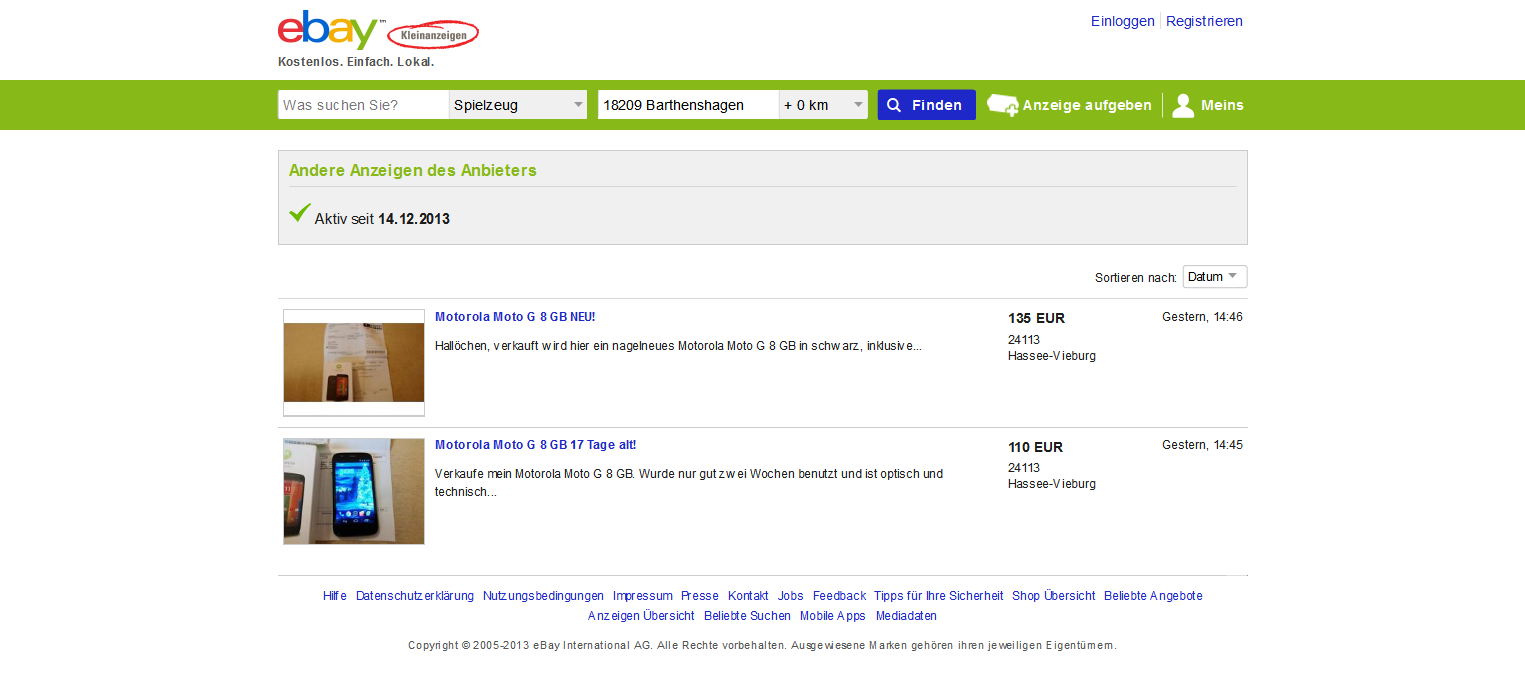This screenshot has height=697, width=1525.
Task: Open the Mediadaten footer link
Action: pos(907,616)
